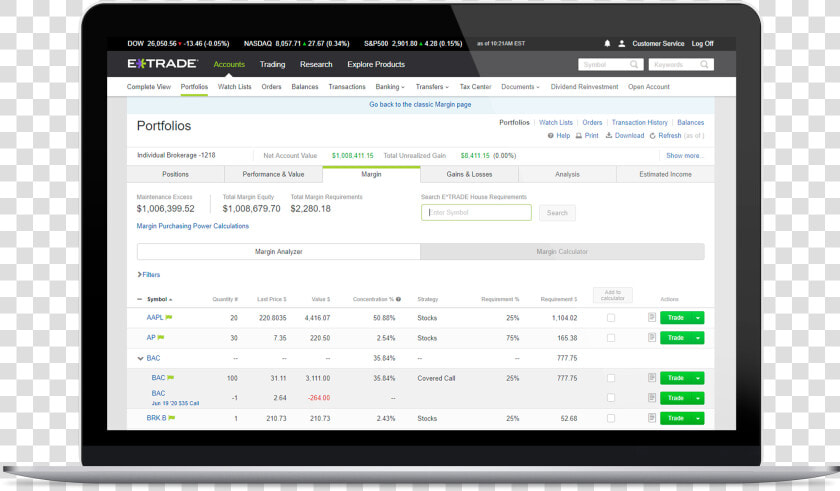Click the Trade button for AAPL

676,318
